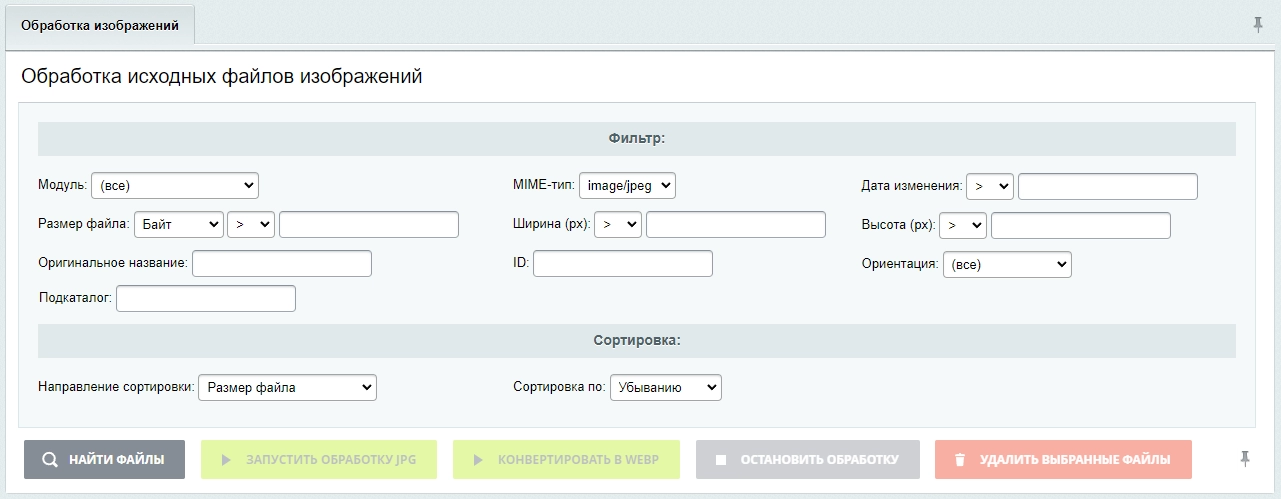1281x499 pixels.
Task: Focus the Оригинальное название text field
Action: [x=282, y=264]
